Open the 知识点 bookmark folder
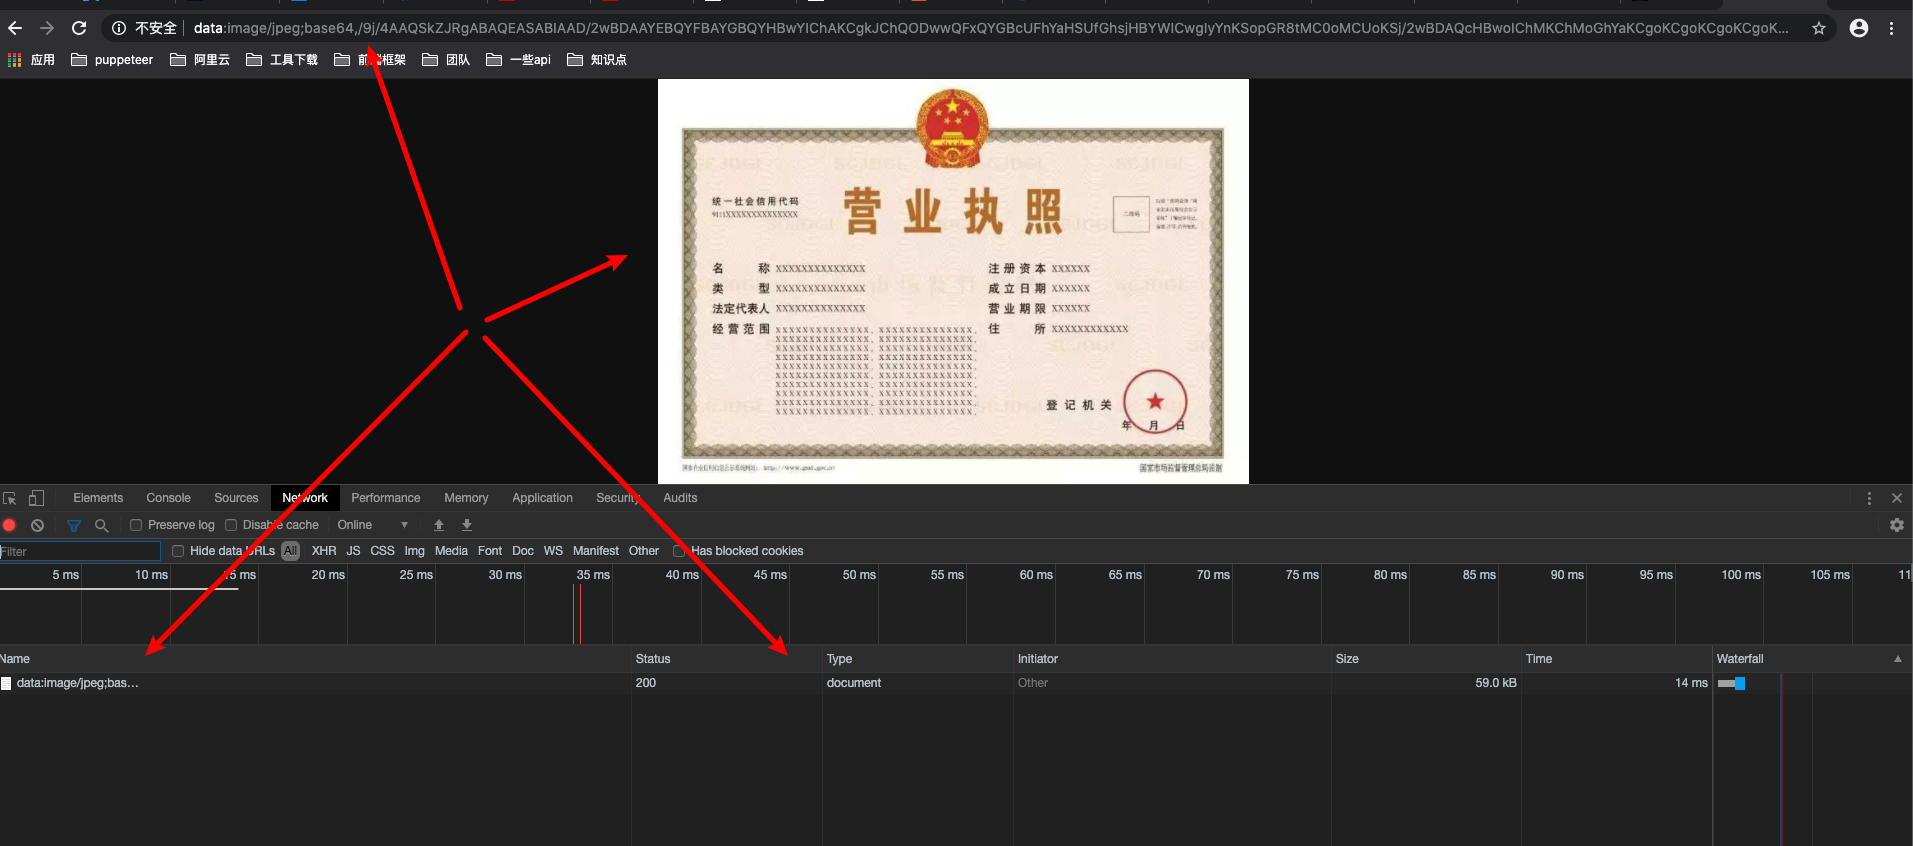Screen dimensions: 1913x846 point(597,60)
